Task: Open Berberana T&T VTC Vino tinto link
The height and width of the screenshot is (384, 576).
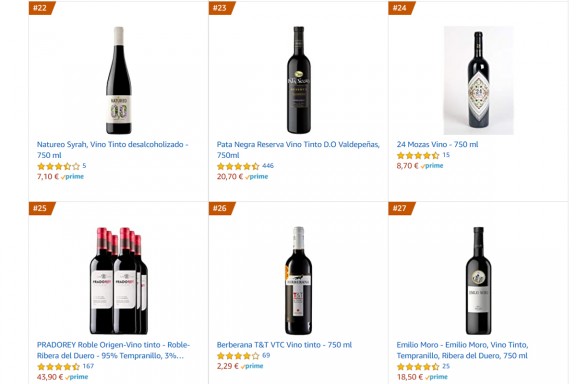Action: click(284, 345)
